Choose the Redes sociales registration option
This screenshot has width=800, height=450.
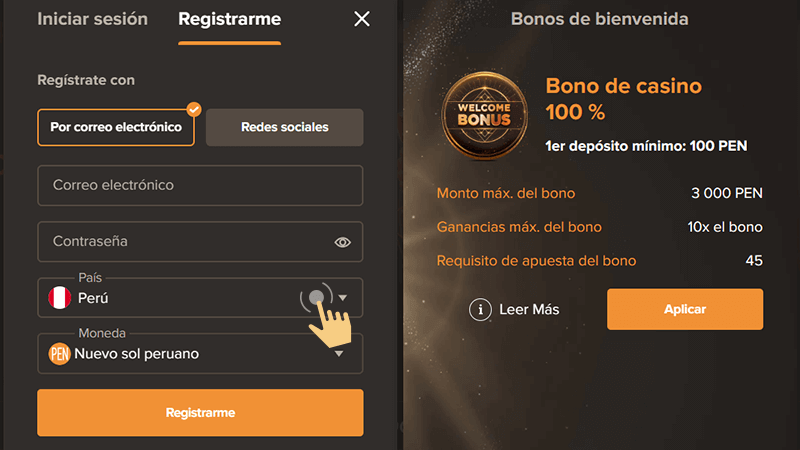[x=284, y=128]
